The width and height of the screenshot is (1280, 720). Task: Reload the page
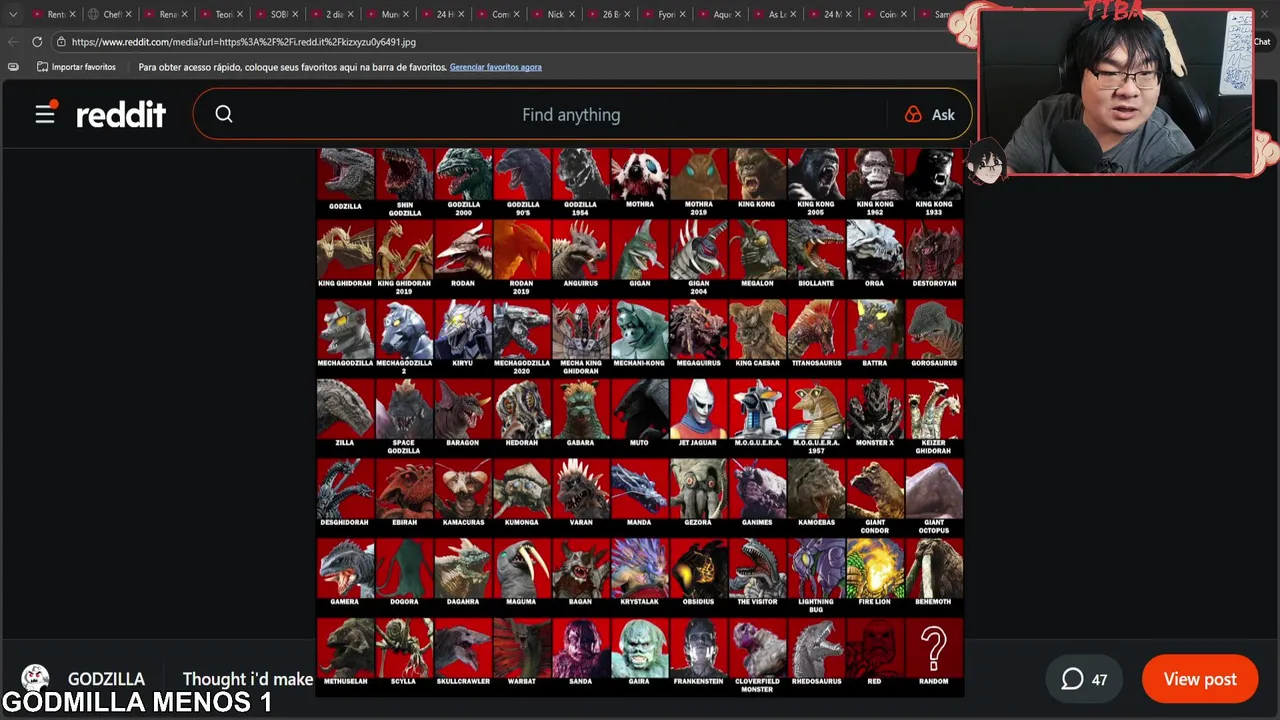[x=37, y=42]
